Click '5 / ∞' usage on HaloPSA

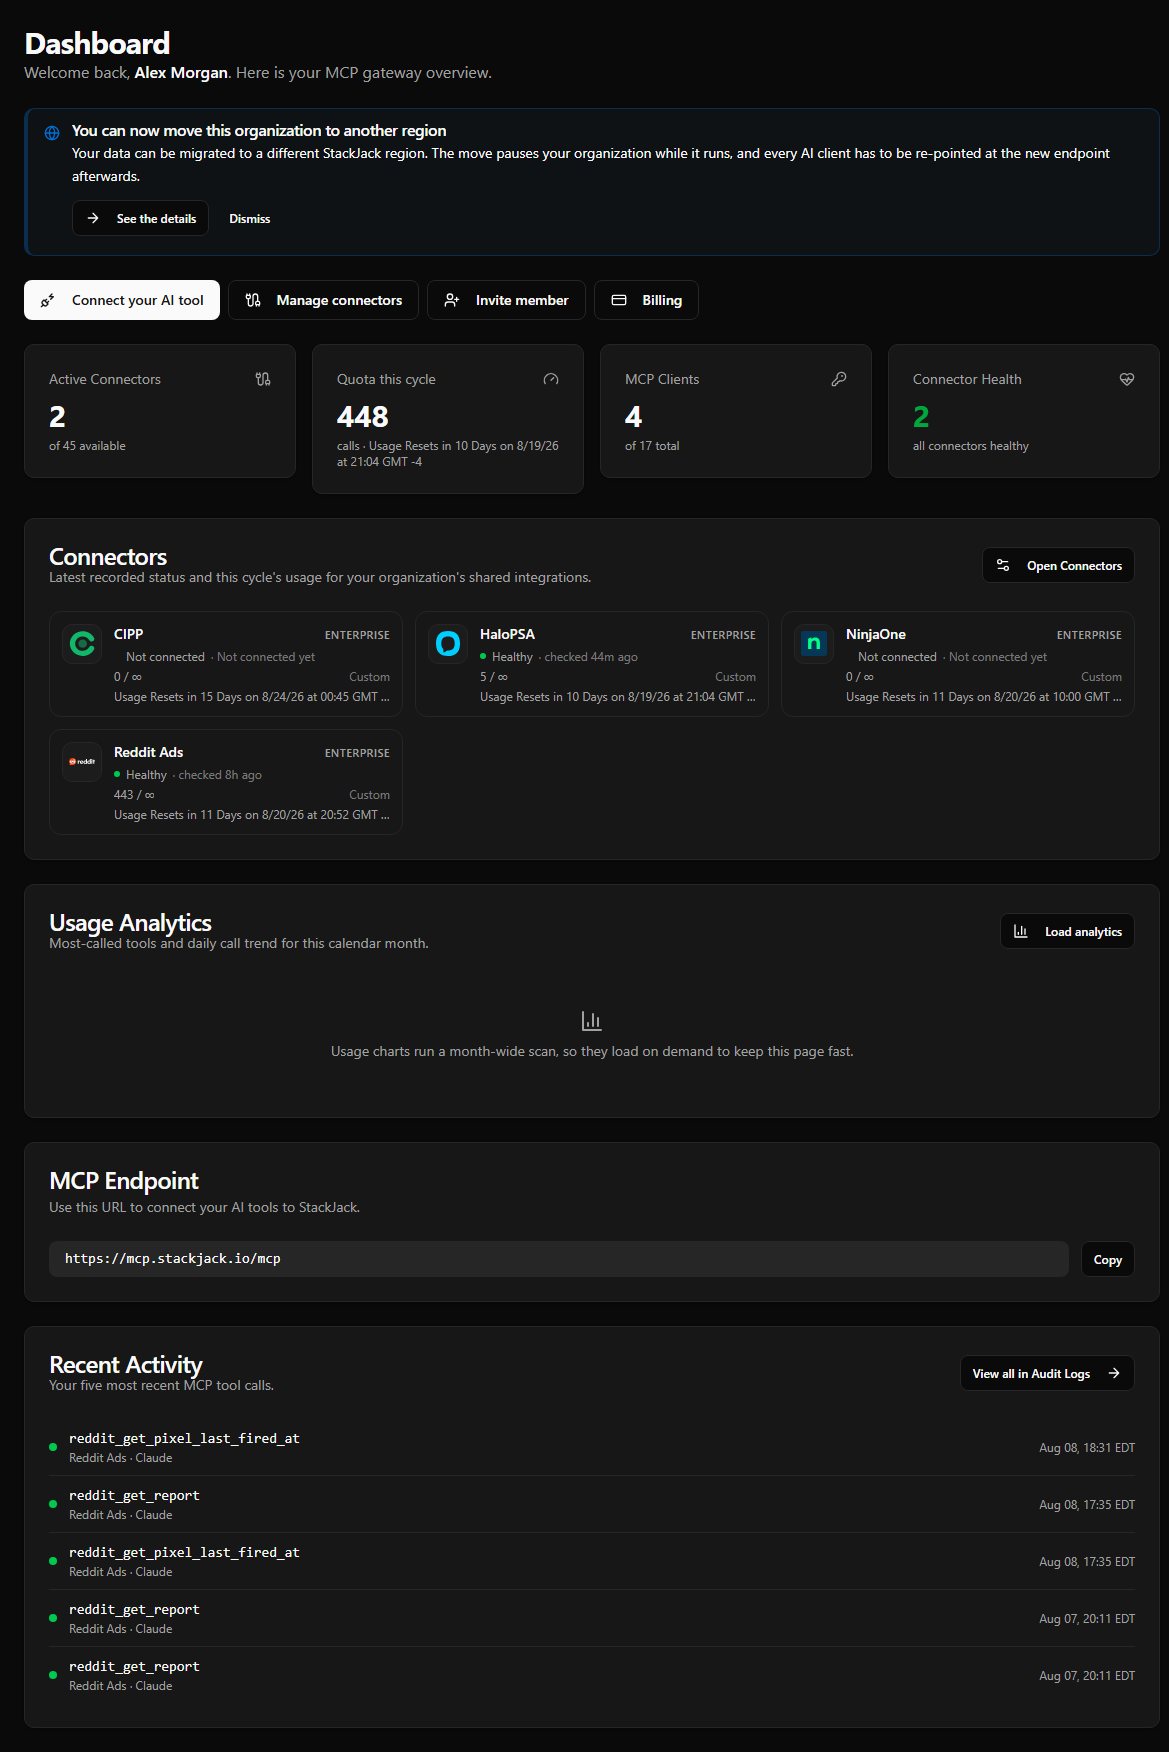(x=494, y=677)
